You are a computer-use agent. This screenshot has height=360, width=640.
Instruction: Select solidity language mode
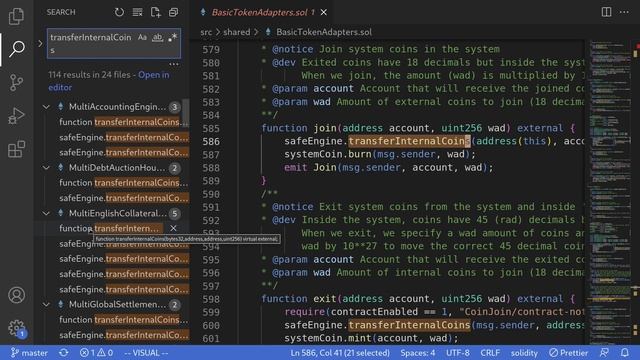coord(524,353)
